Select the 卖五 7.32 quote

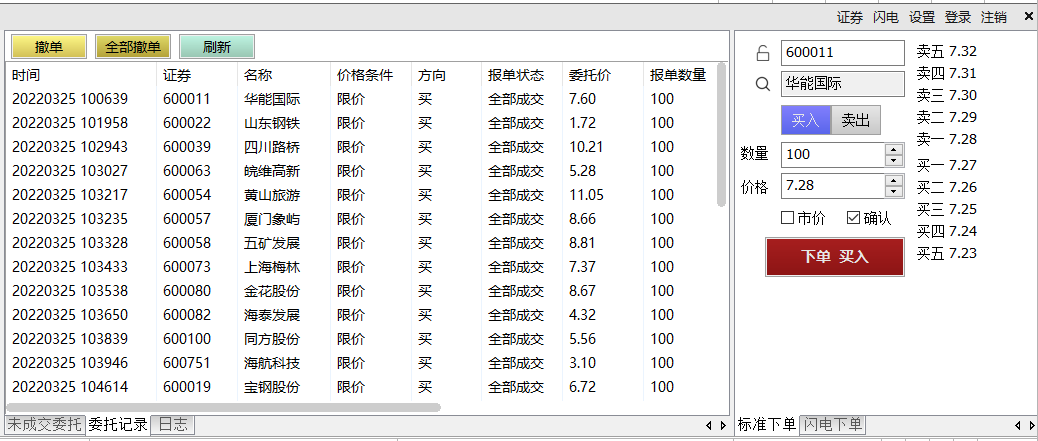(x=947, y=52)
